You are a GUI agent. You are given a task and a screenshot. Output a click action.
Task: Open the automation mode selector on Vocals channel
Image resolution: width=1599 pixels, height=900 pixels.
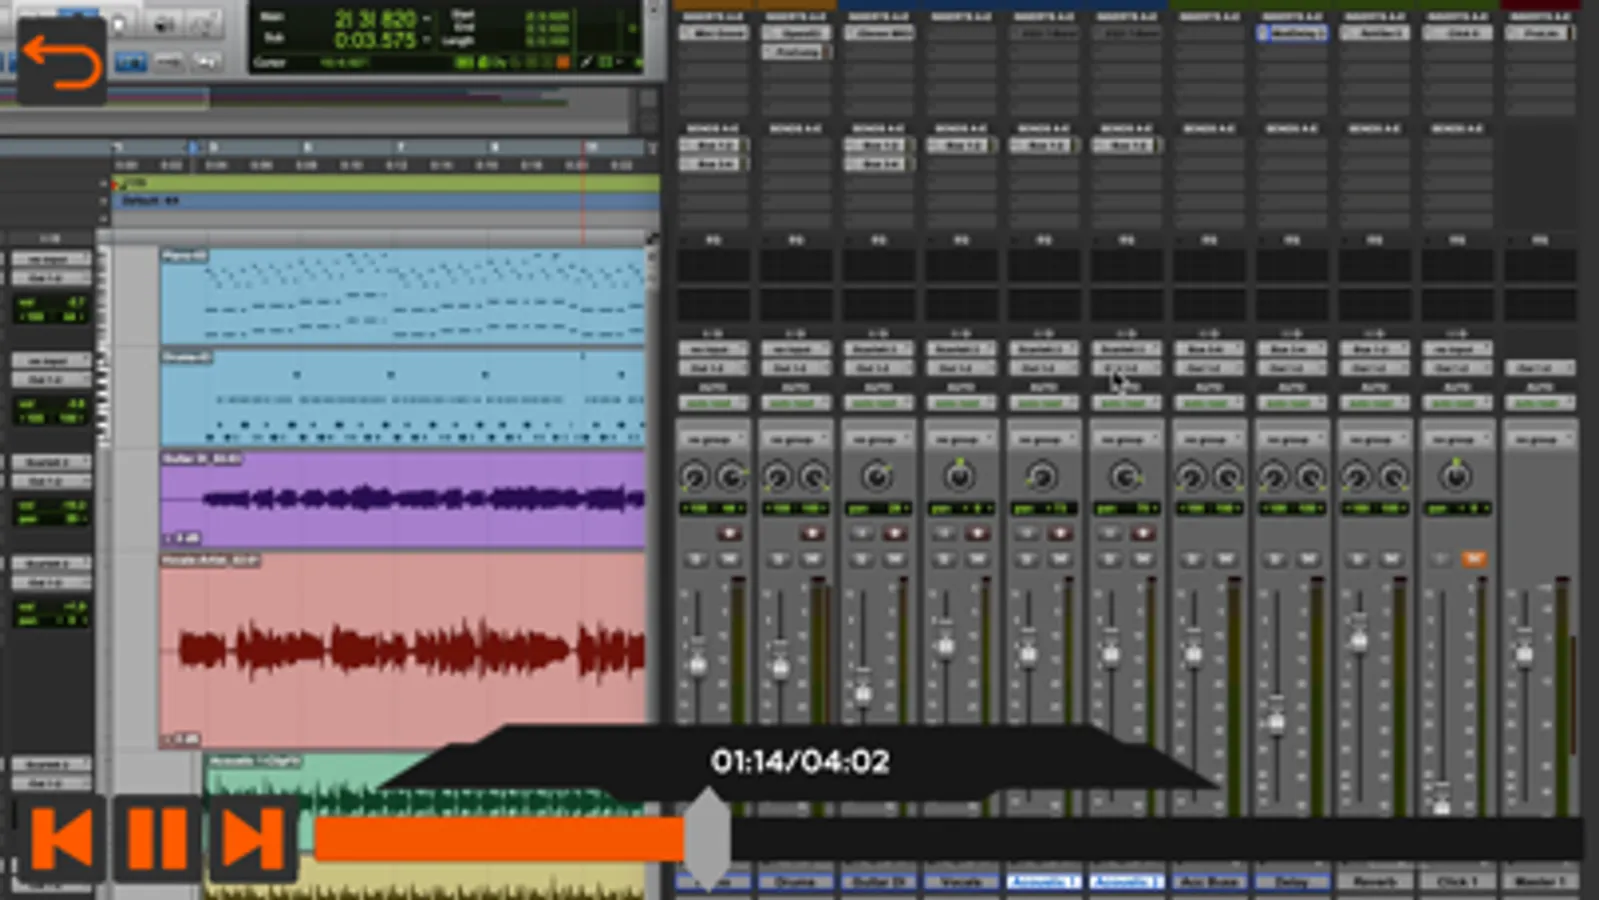960,403
